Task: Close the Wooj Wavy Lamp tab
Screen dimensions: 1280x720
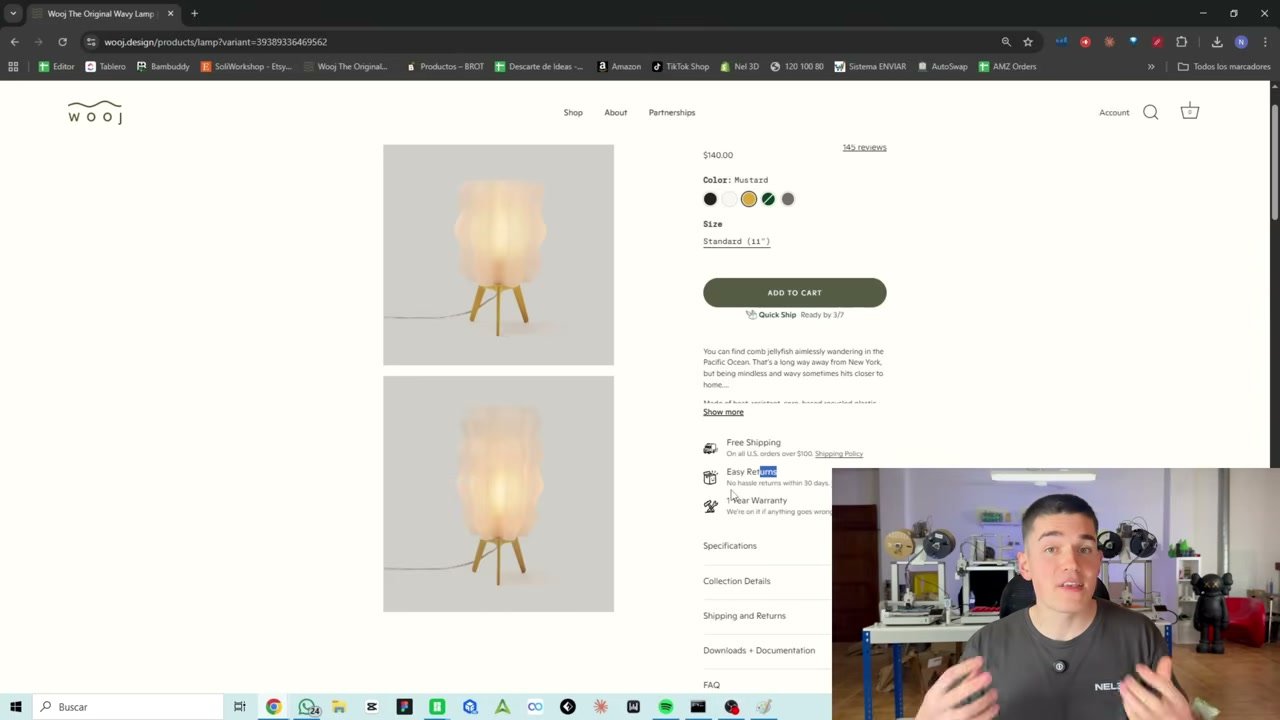Action: [170, 14]
